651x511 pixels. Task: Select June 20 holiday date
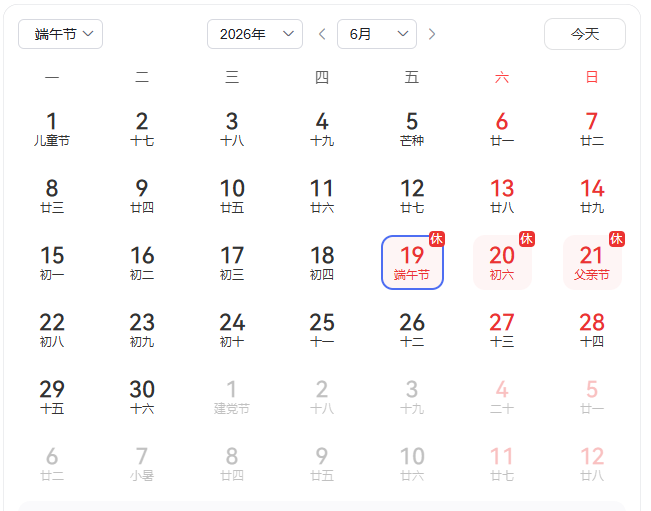click(x=502, y=262)
